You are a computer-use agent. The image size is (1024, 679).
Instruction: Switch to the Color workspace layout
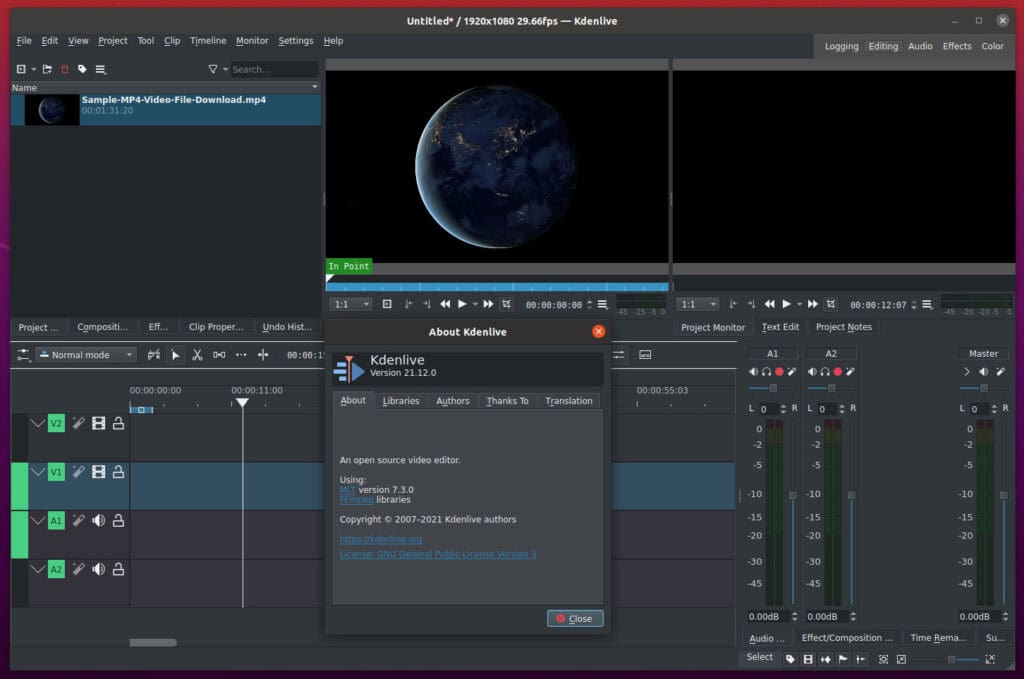point(993,46)
